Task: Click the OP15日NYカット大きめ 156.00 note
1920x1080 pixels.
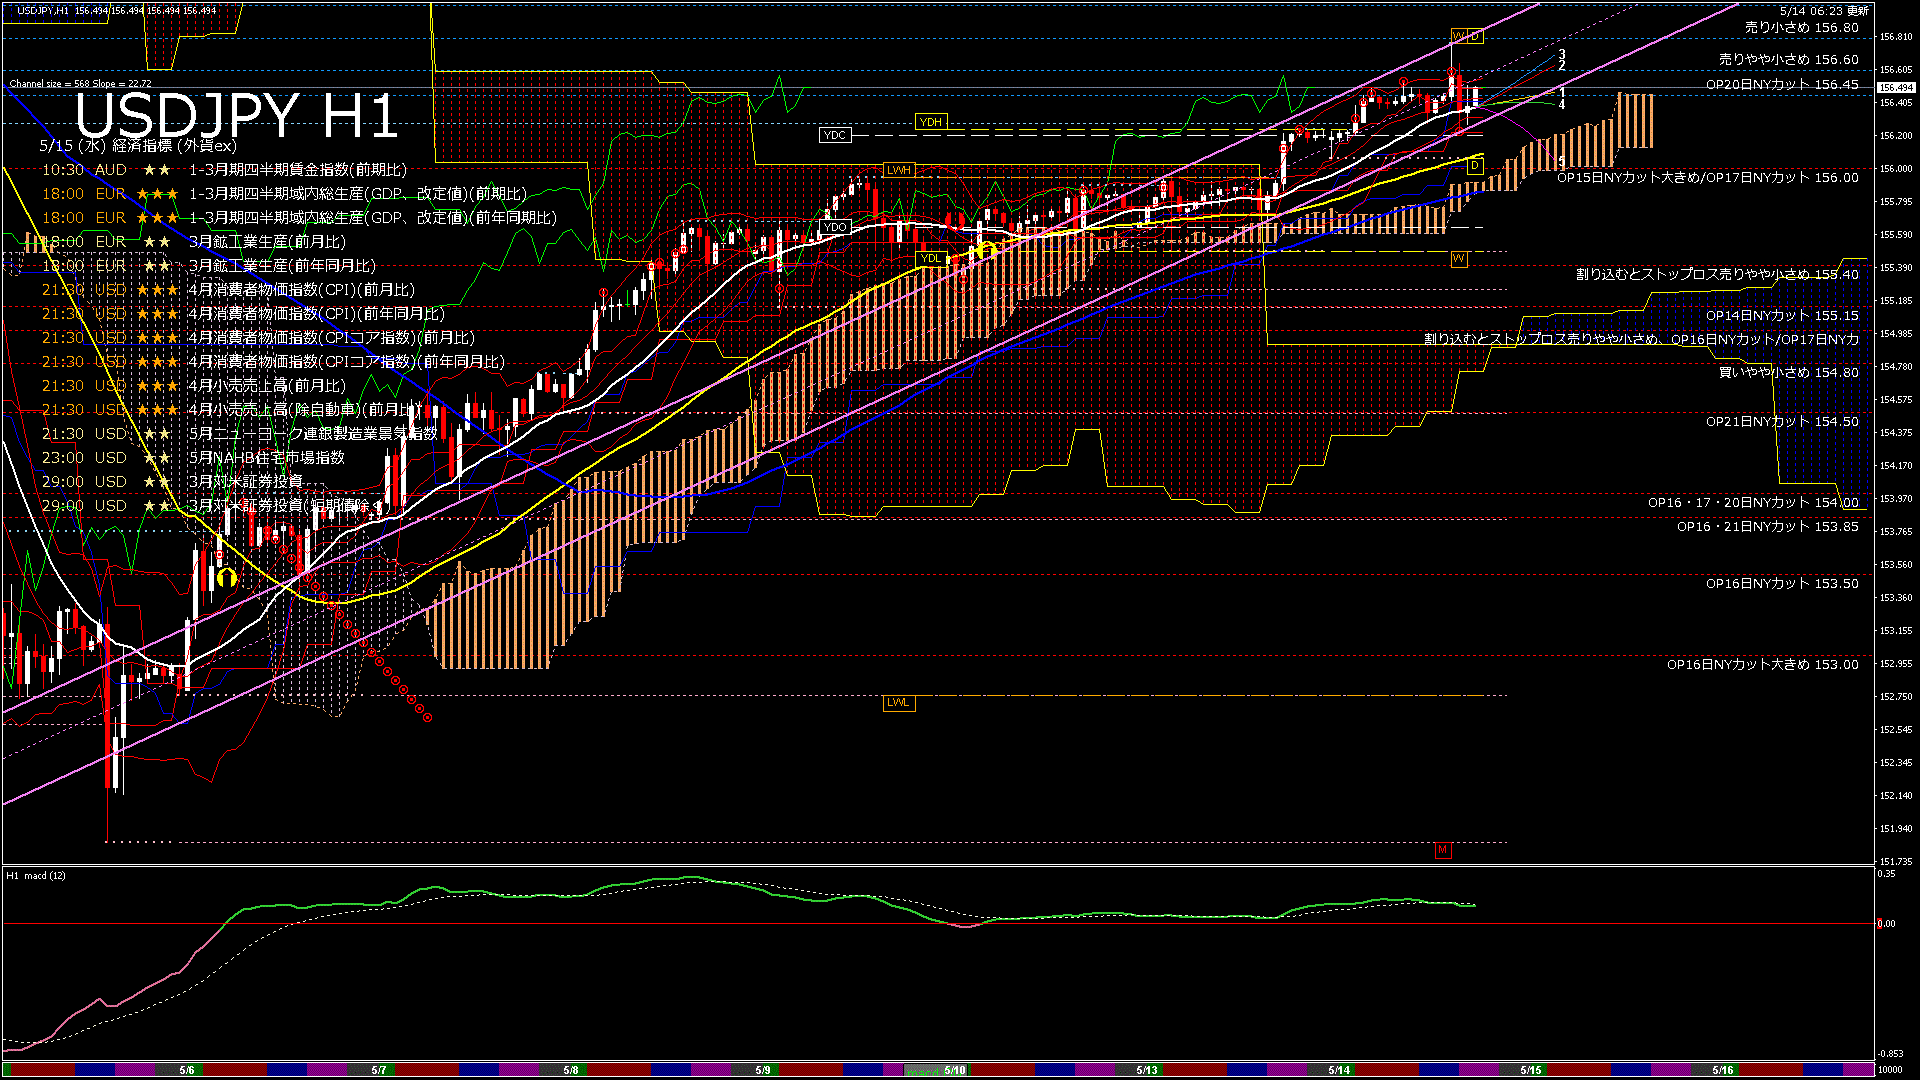Action: (1708, 178)
